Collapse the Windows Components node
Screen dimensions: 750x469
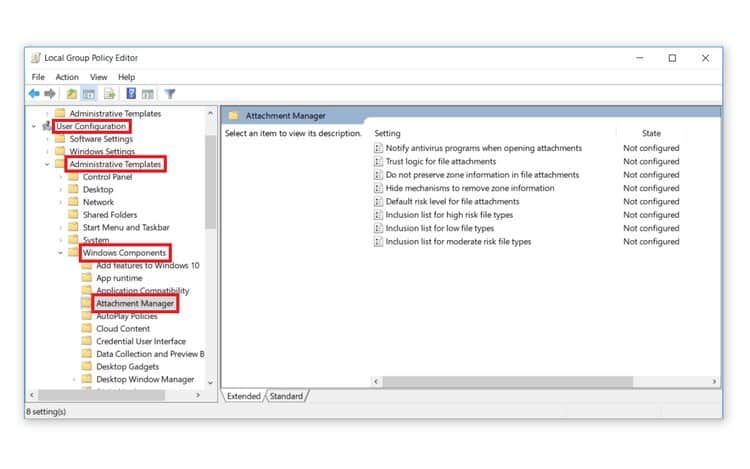pyautogui.click(x=60, y=253)
